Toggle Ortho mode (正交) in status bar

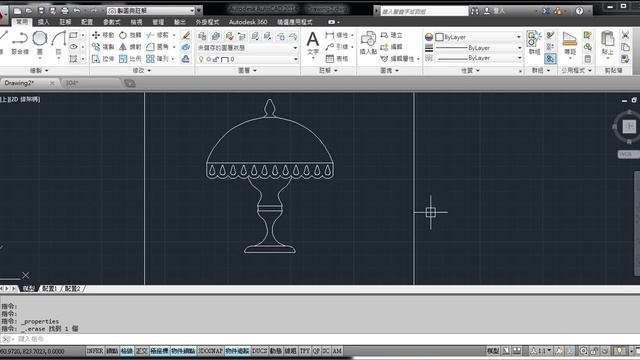141,351
